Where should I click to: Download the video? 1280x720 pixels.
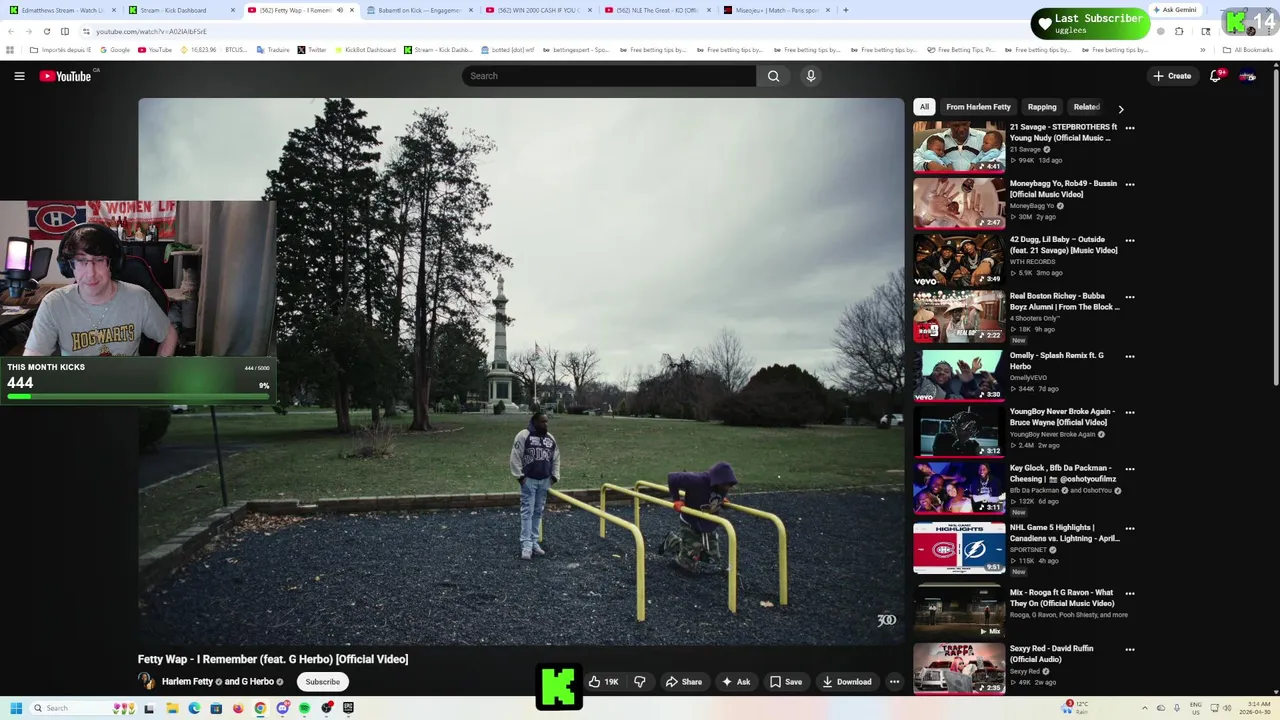pyautogui.click(x=847, y=682)
